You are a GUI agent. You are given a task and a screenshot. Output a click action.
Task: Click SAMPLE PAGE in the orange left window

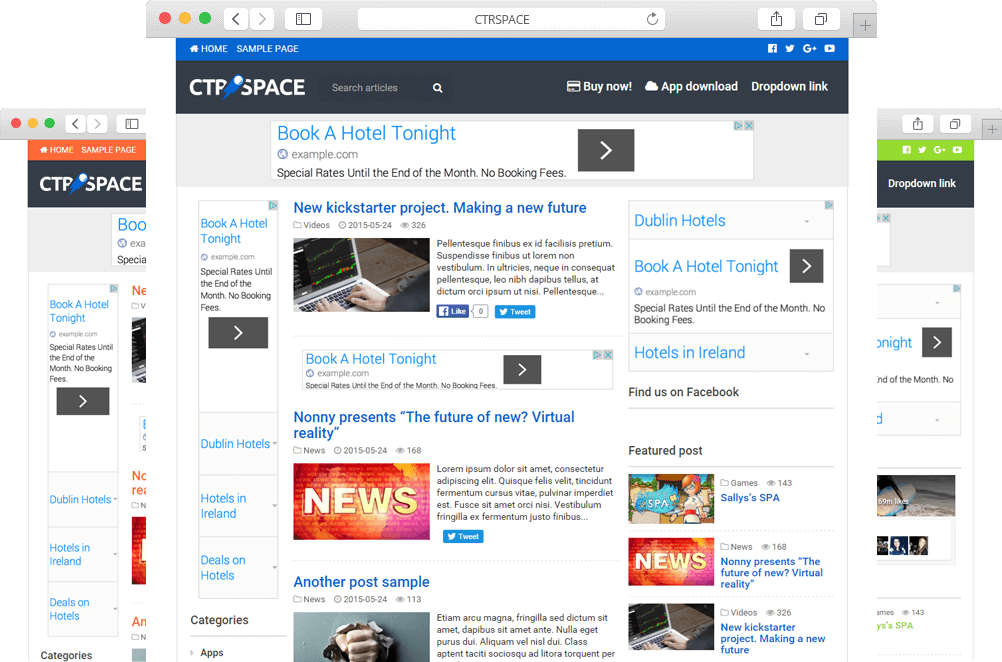[x=108, y=150]
